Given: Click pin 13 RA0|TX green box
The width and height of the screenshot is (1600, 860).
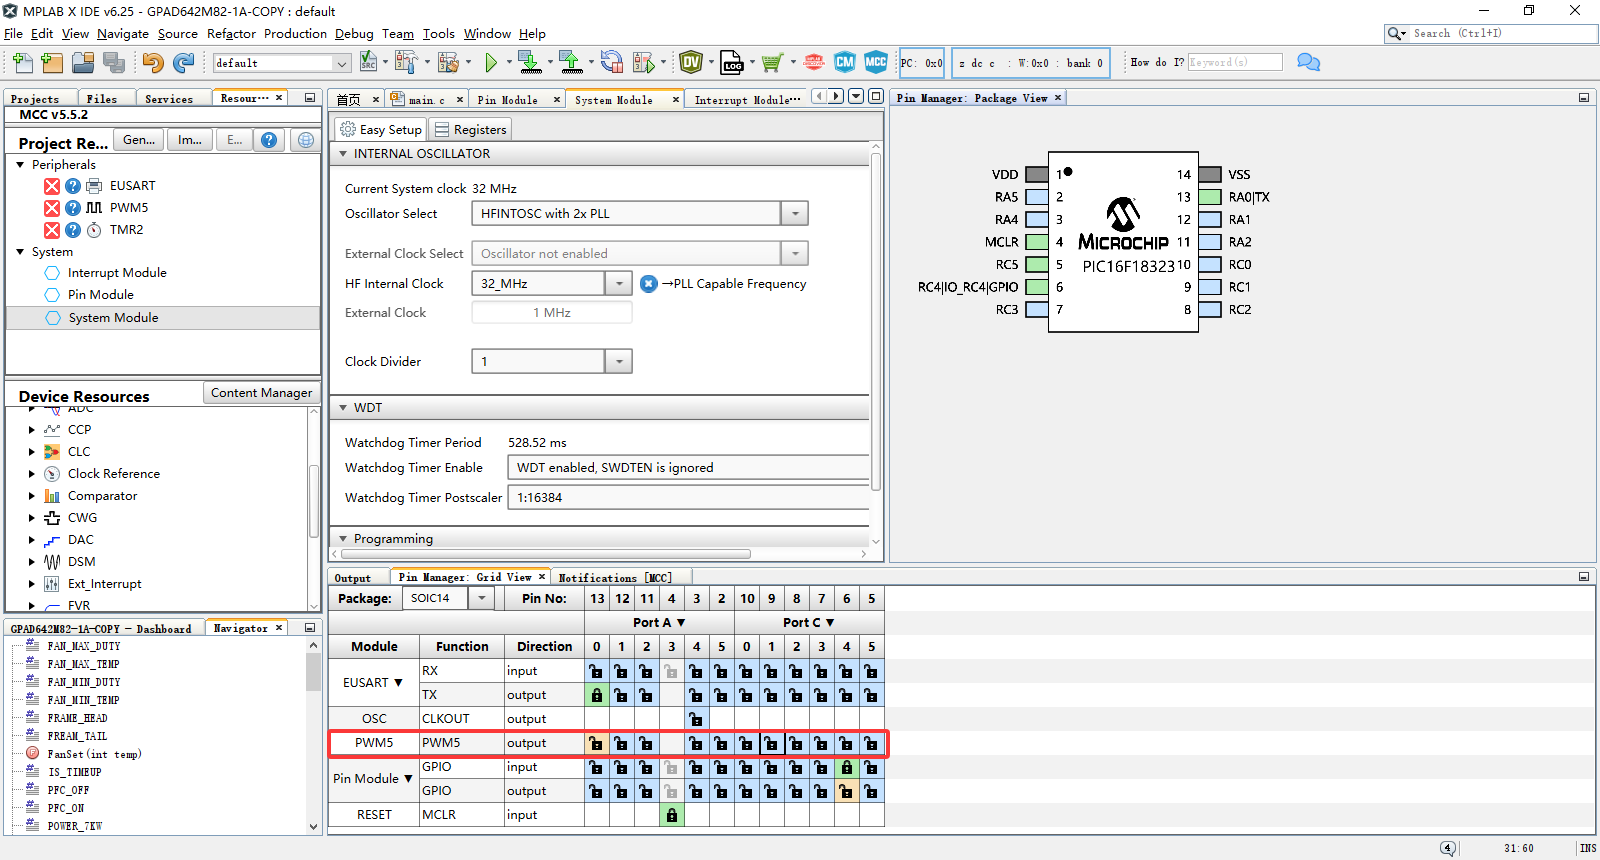Looking at the screenshot, I should (1210, 197).
